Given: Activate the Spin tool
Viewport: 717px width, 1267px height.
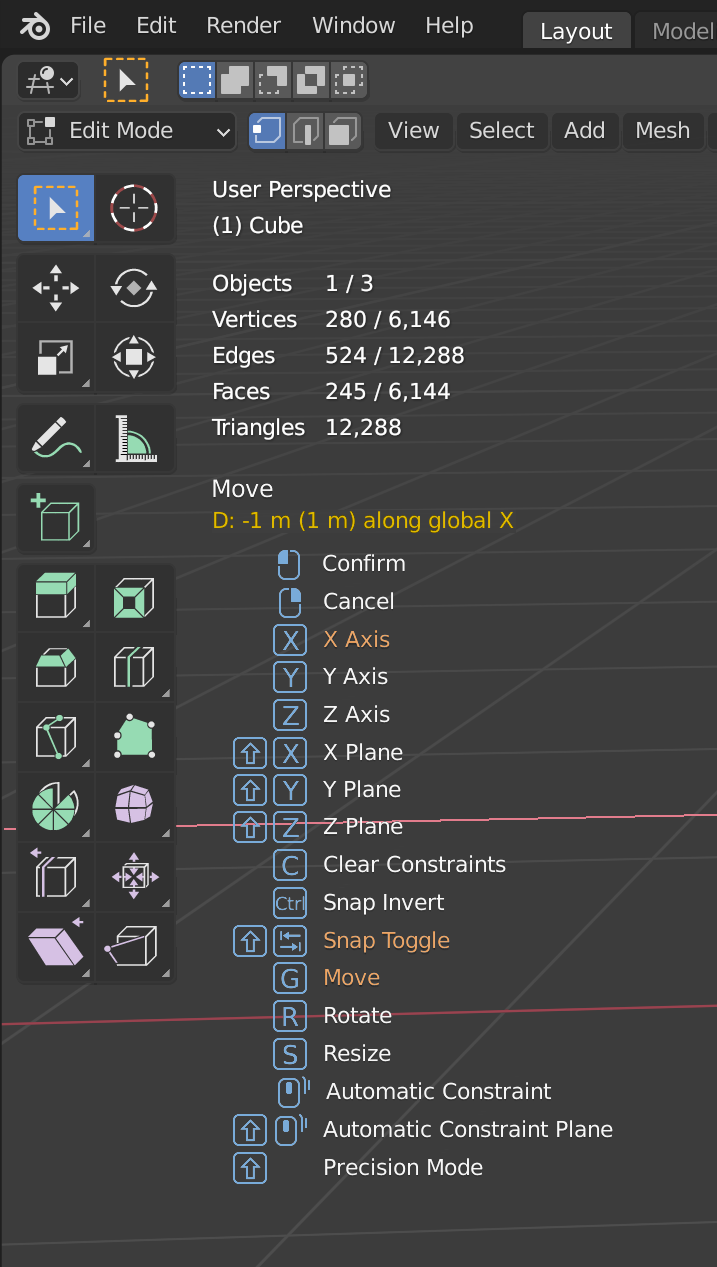Looking at the screenshot, I should pyautogui.click(x=56, y=806).
